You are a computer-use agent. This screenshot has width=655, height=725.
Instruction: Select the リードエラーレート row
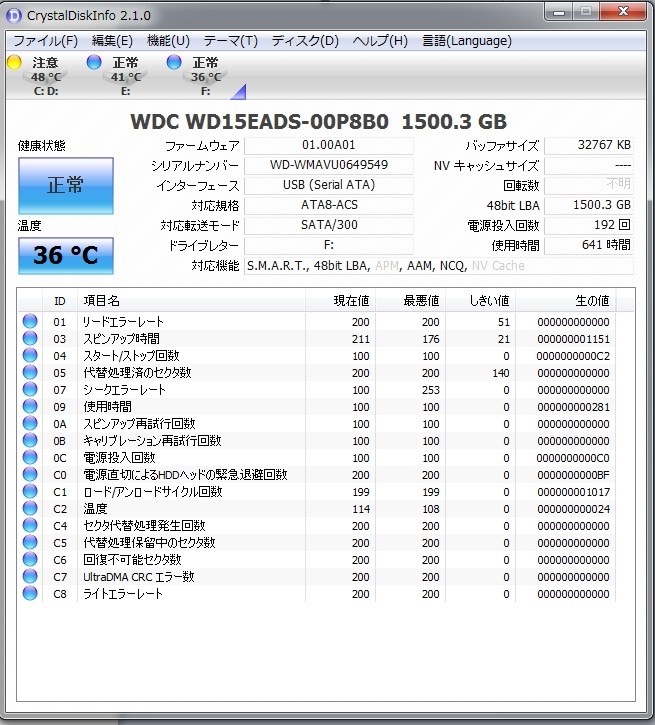(317, 321)
